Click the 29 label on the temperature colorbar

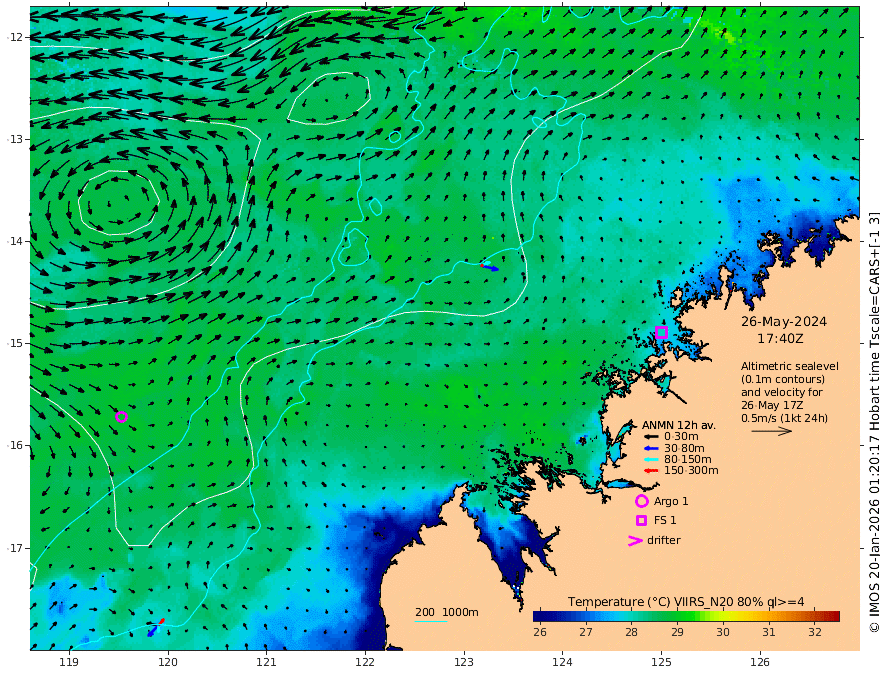[677, 632]
